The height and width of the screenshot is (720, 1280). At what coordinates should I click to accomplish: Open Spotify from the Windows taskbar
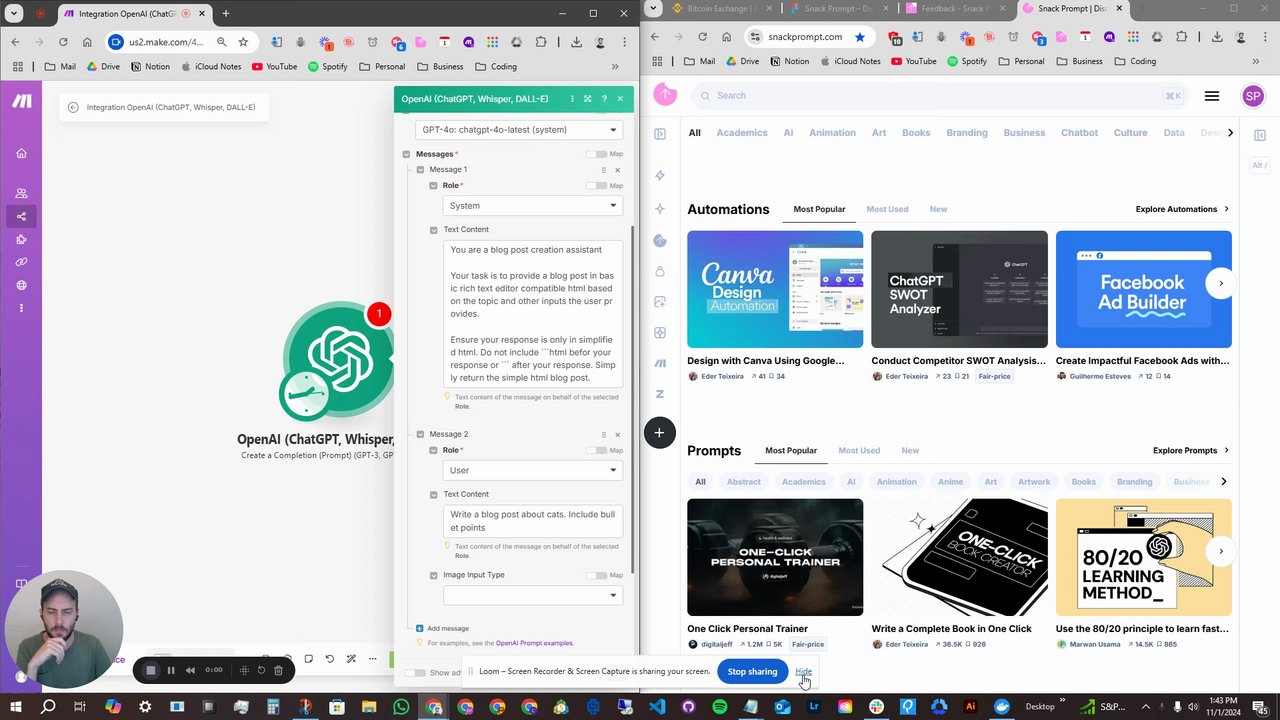coord(719,707)
